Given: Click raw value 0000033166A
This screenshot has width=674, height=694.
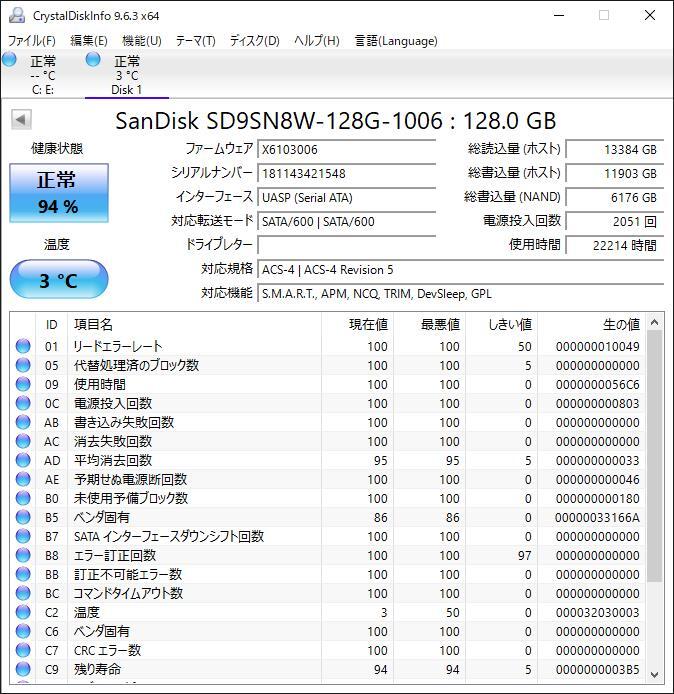Looking at the screenshot, I should point(597,517).
